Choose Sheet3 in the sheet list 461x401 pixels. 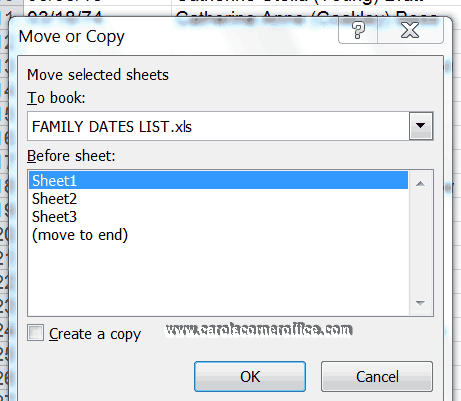(218, 217)
